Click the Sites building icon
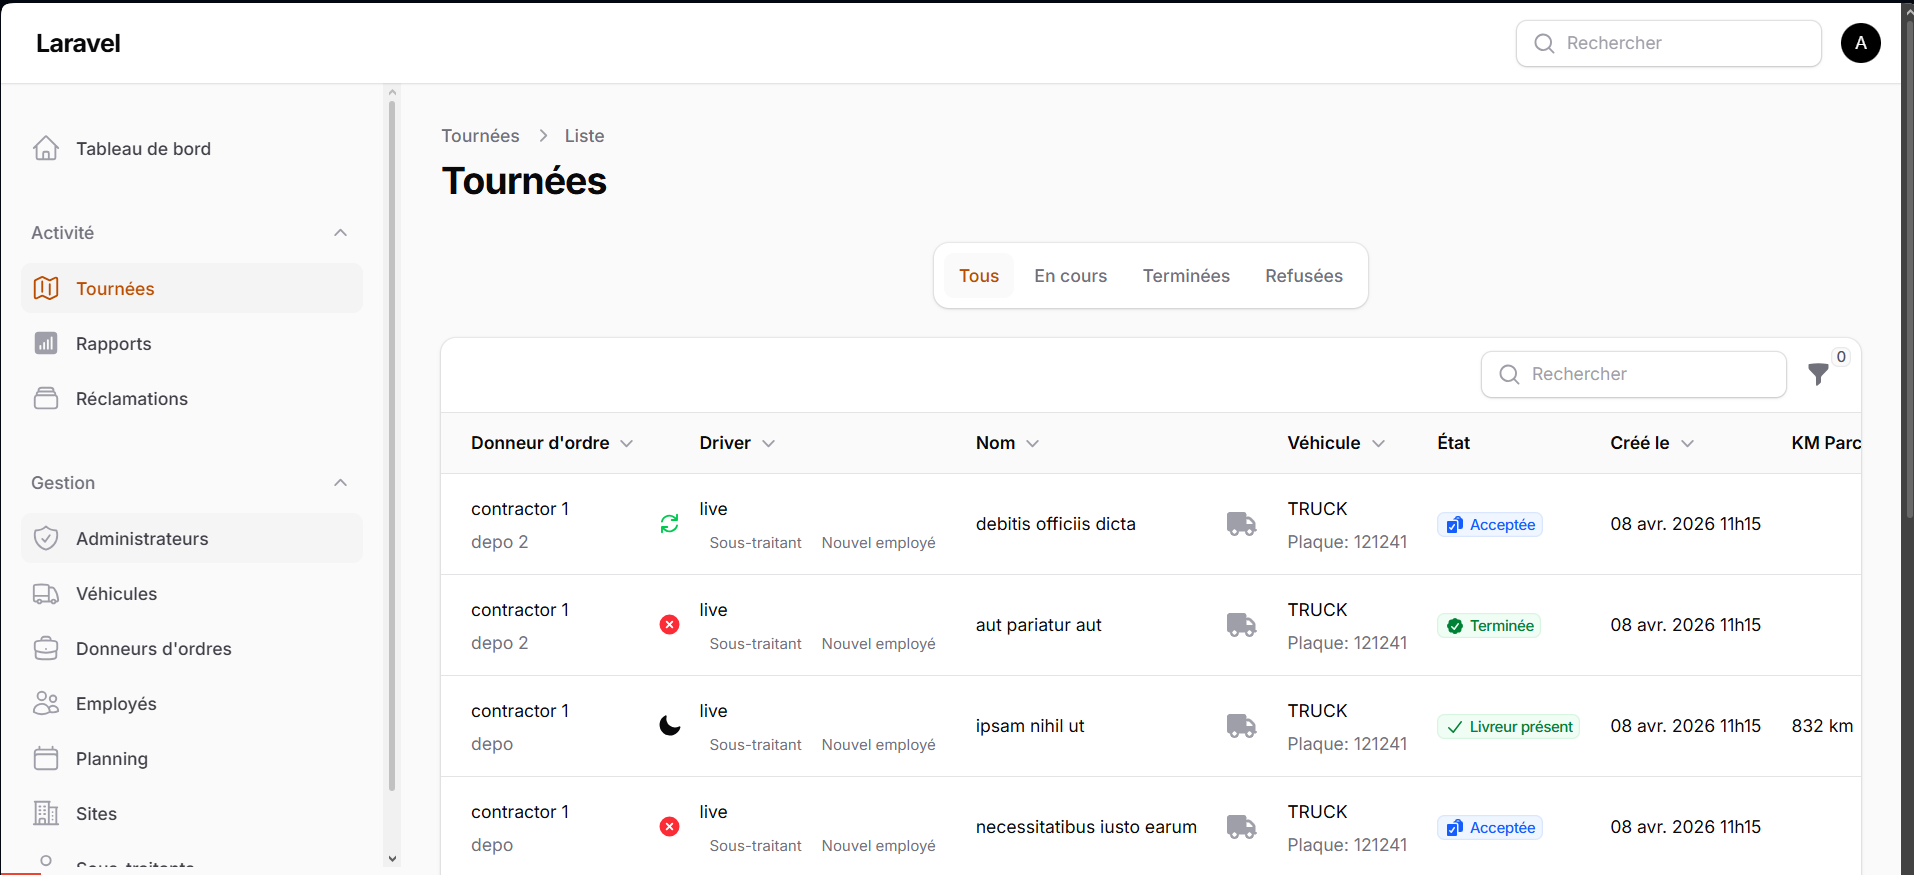The width and height of the screenshot is (1914, 875). pyautogui.click(x=46, y=813)
